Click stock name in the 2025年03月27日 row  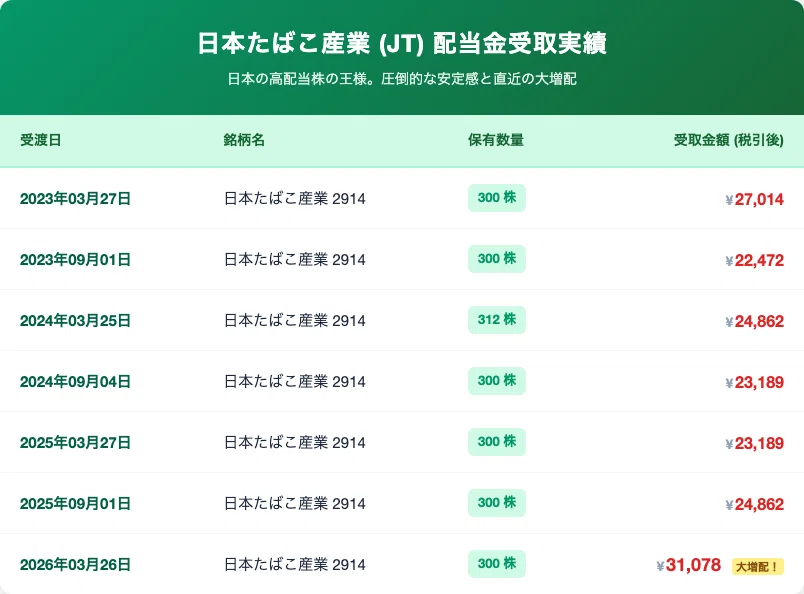(x=295, y=443)
